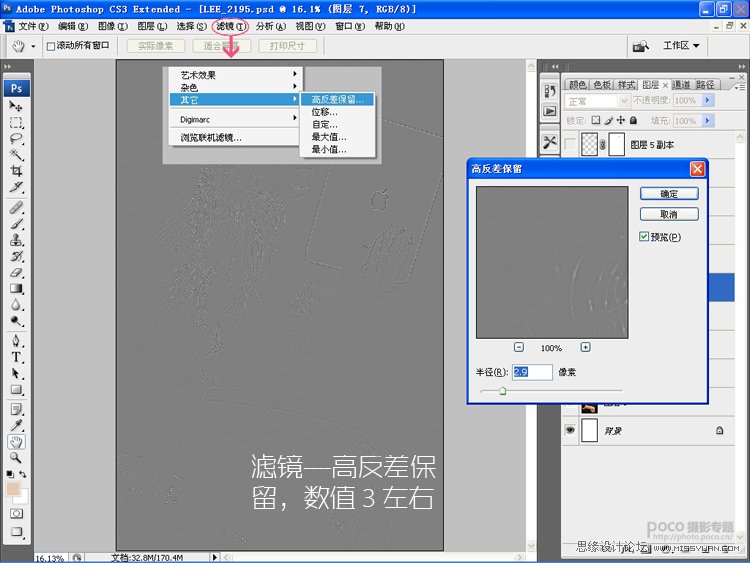Confirm the High Pass dialog
This screenshot has height=563, width=750.
pos(669,193)
